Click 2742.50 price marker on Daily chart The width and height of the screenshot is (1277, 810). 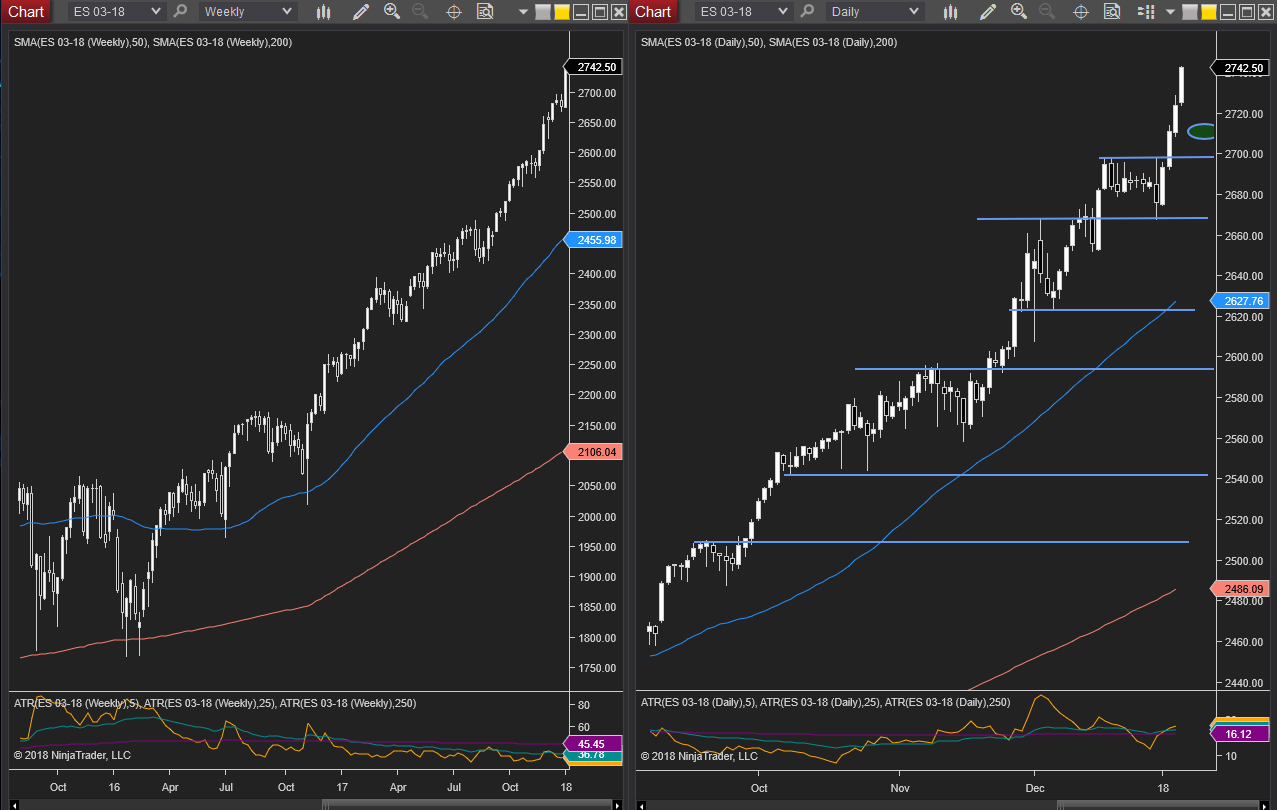pos(1241,68)
